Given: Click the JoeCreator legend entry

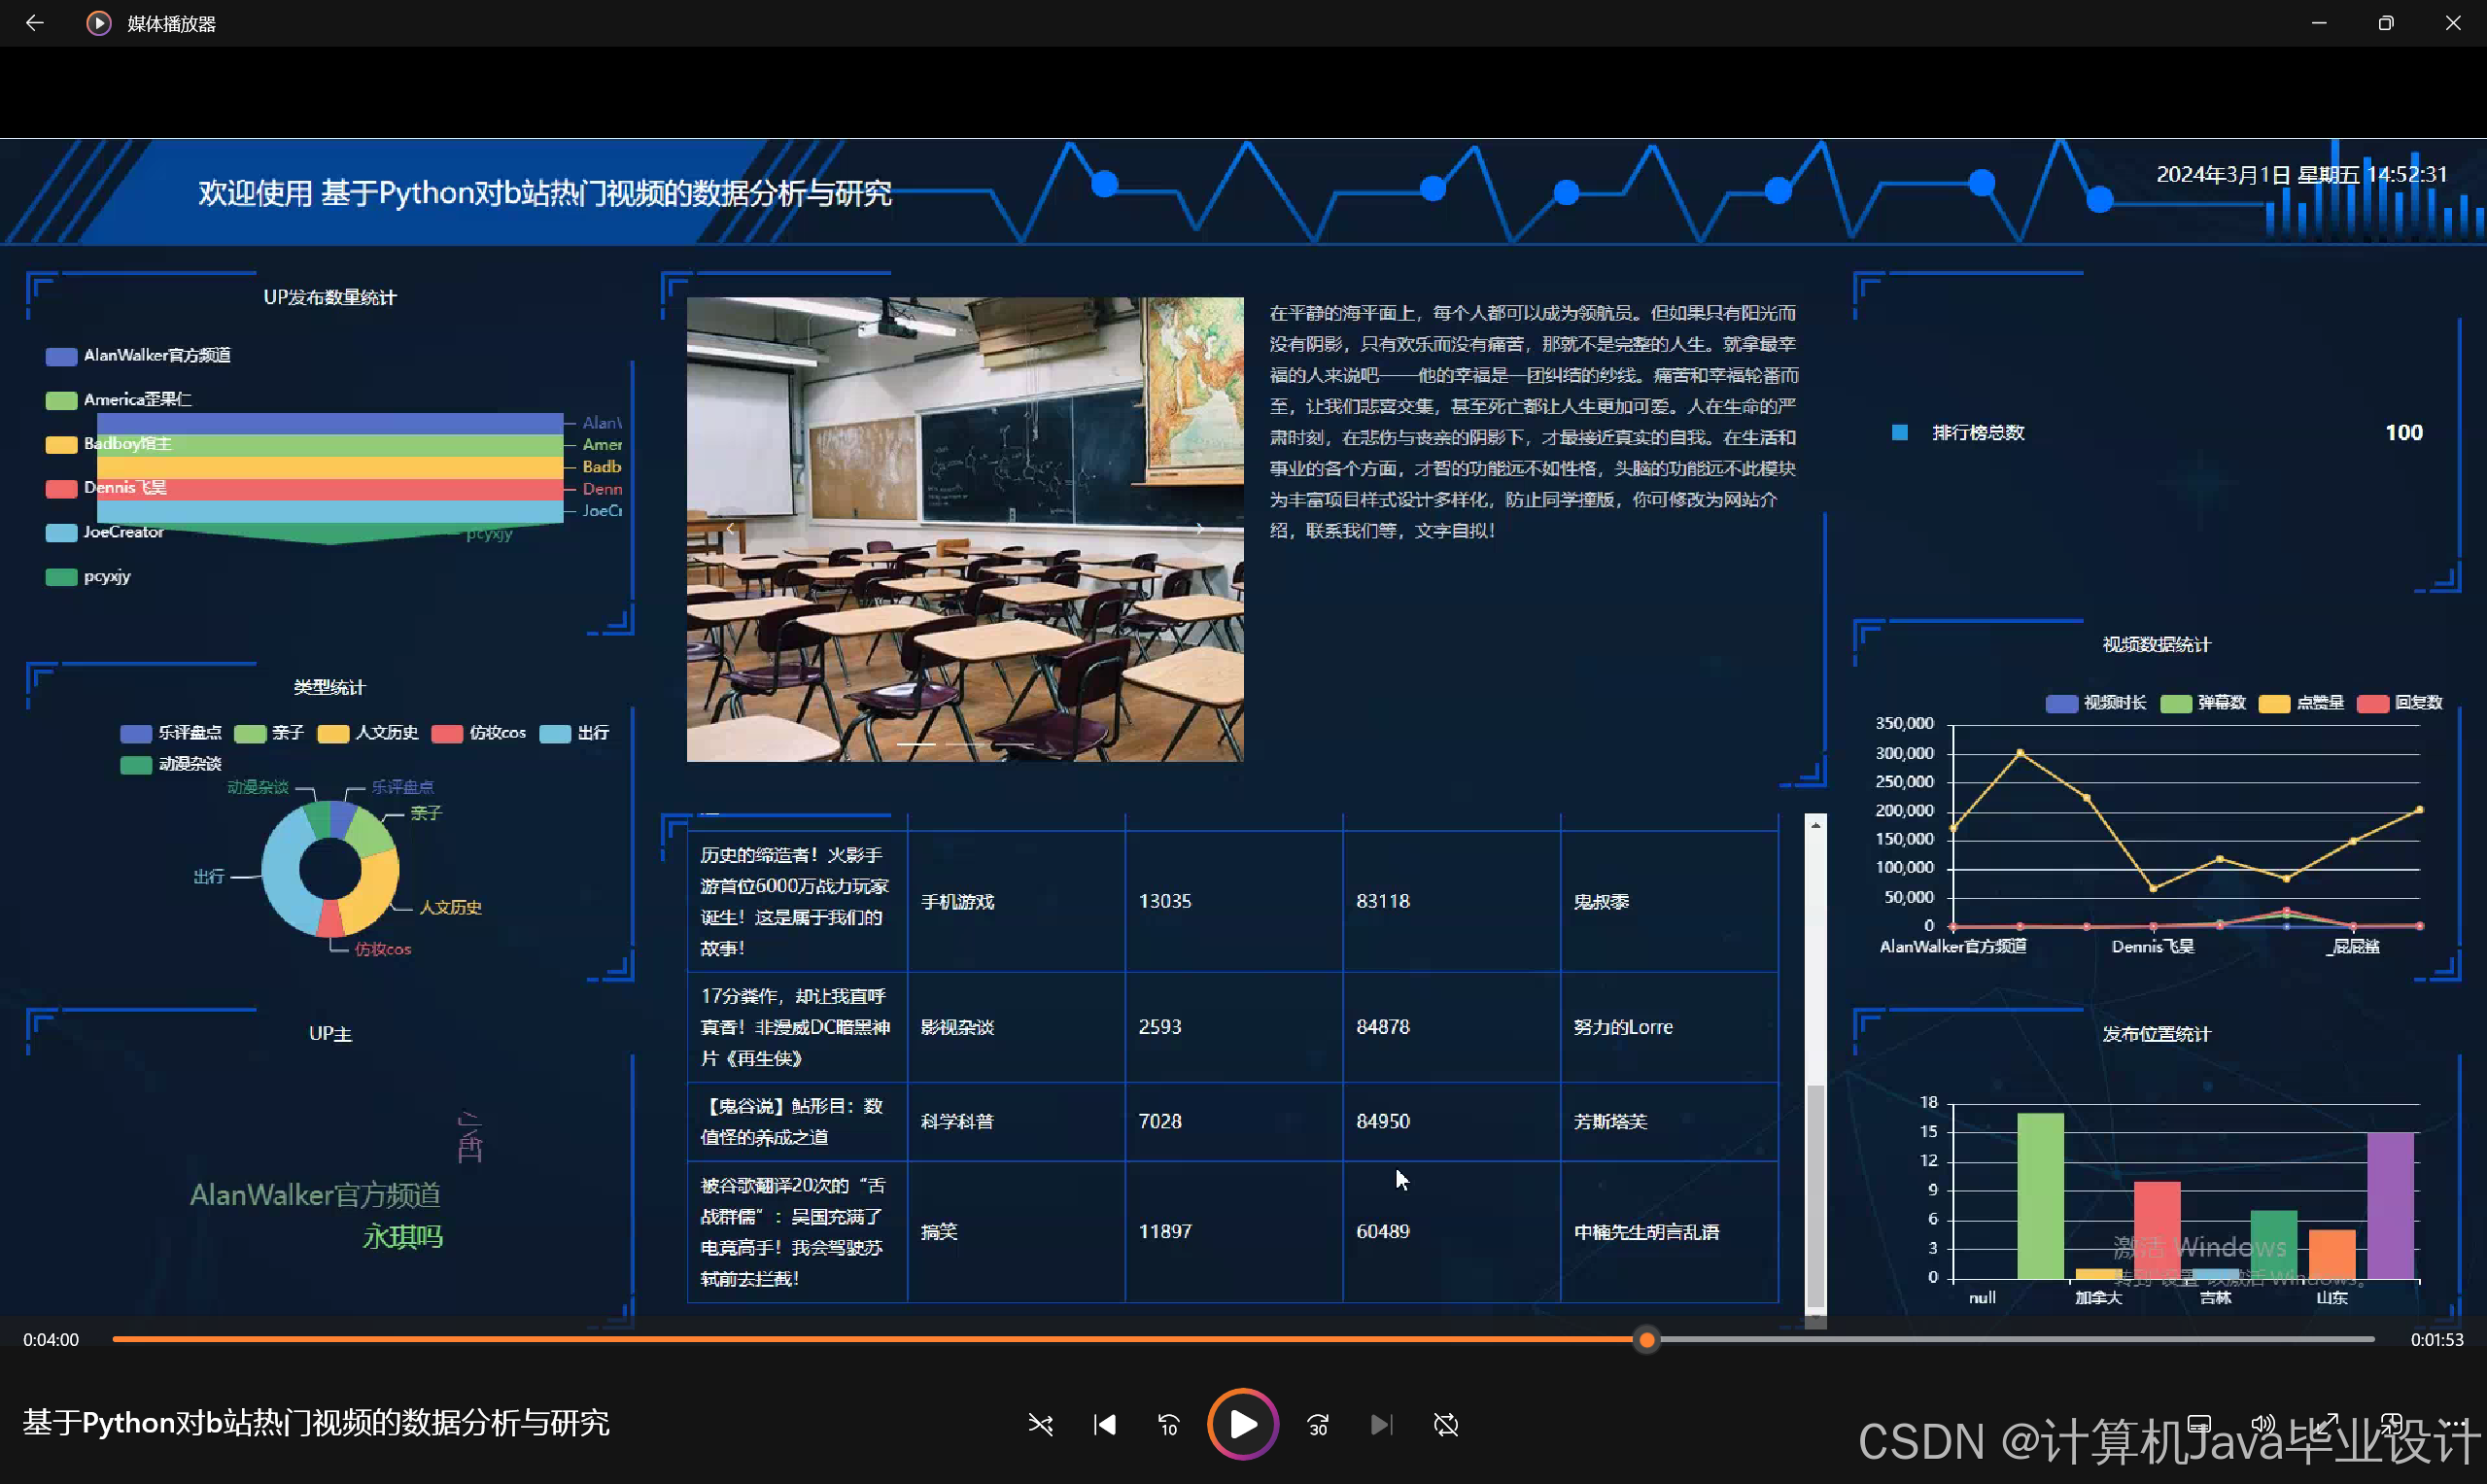Looking at the screenshot, I should tap(105, 531).
